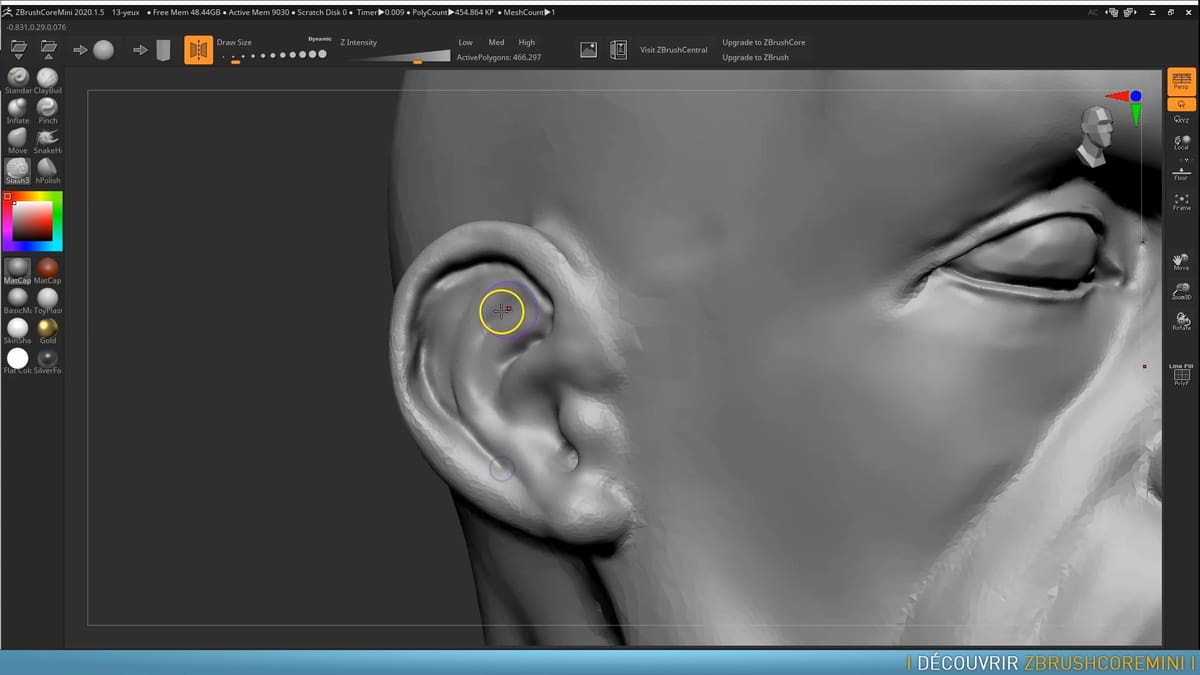
Task: Click the title bar icon left of minimize
Action: pos(1130,13)
